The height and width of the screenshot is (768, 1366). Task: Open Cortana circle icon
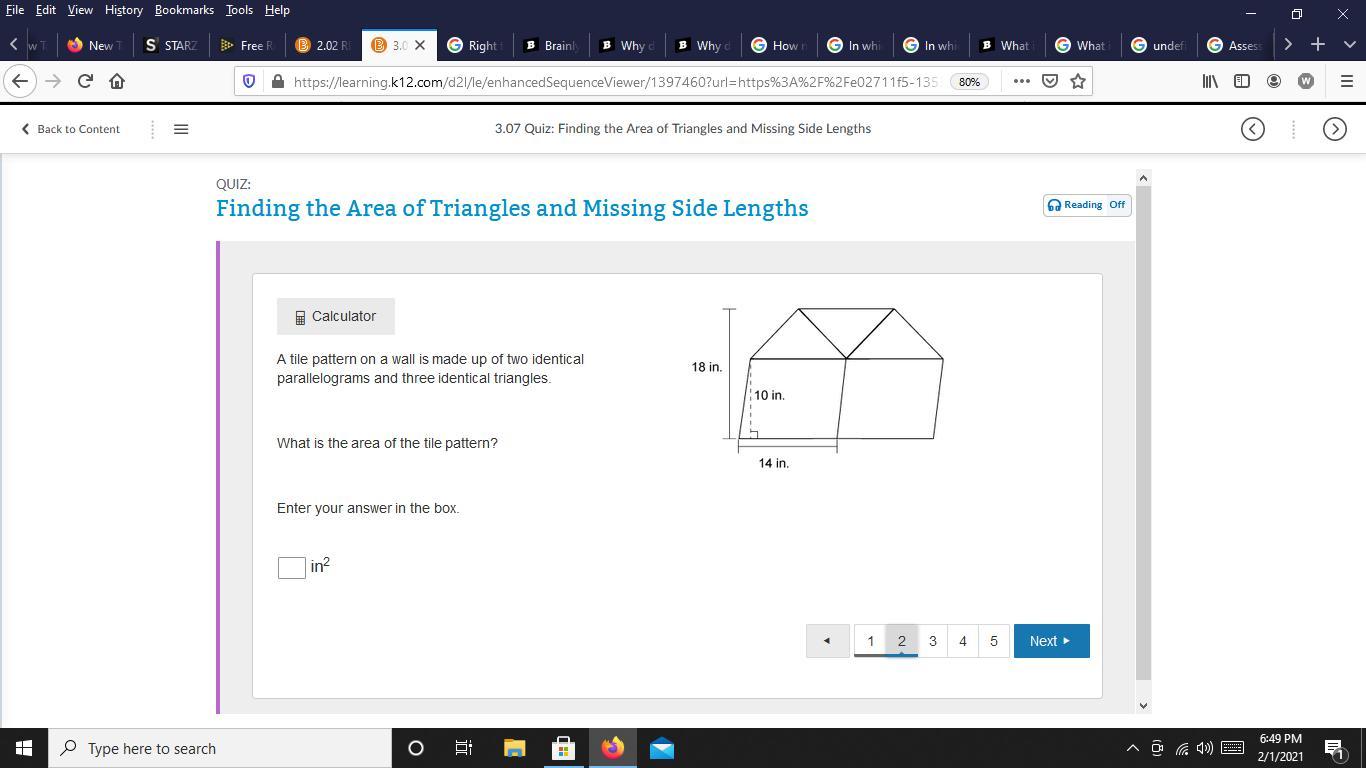pyautogui.click(x=416, y=748)
